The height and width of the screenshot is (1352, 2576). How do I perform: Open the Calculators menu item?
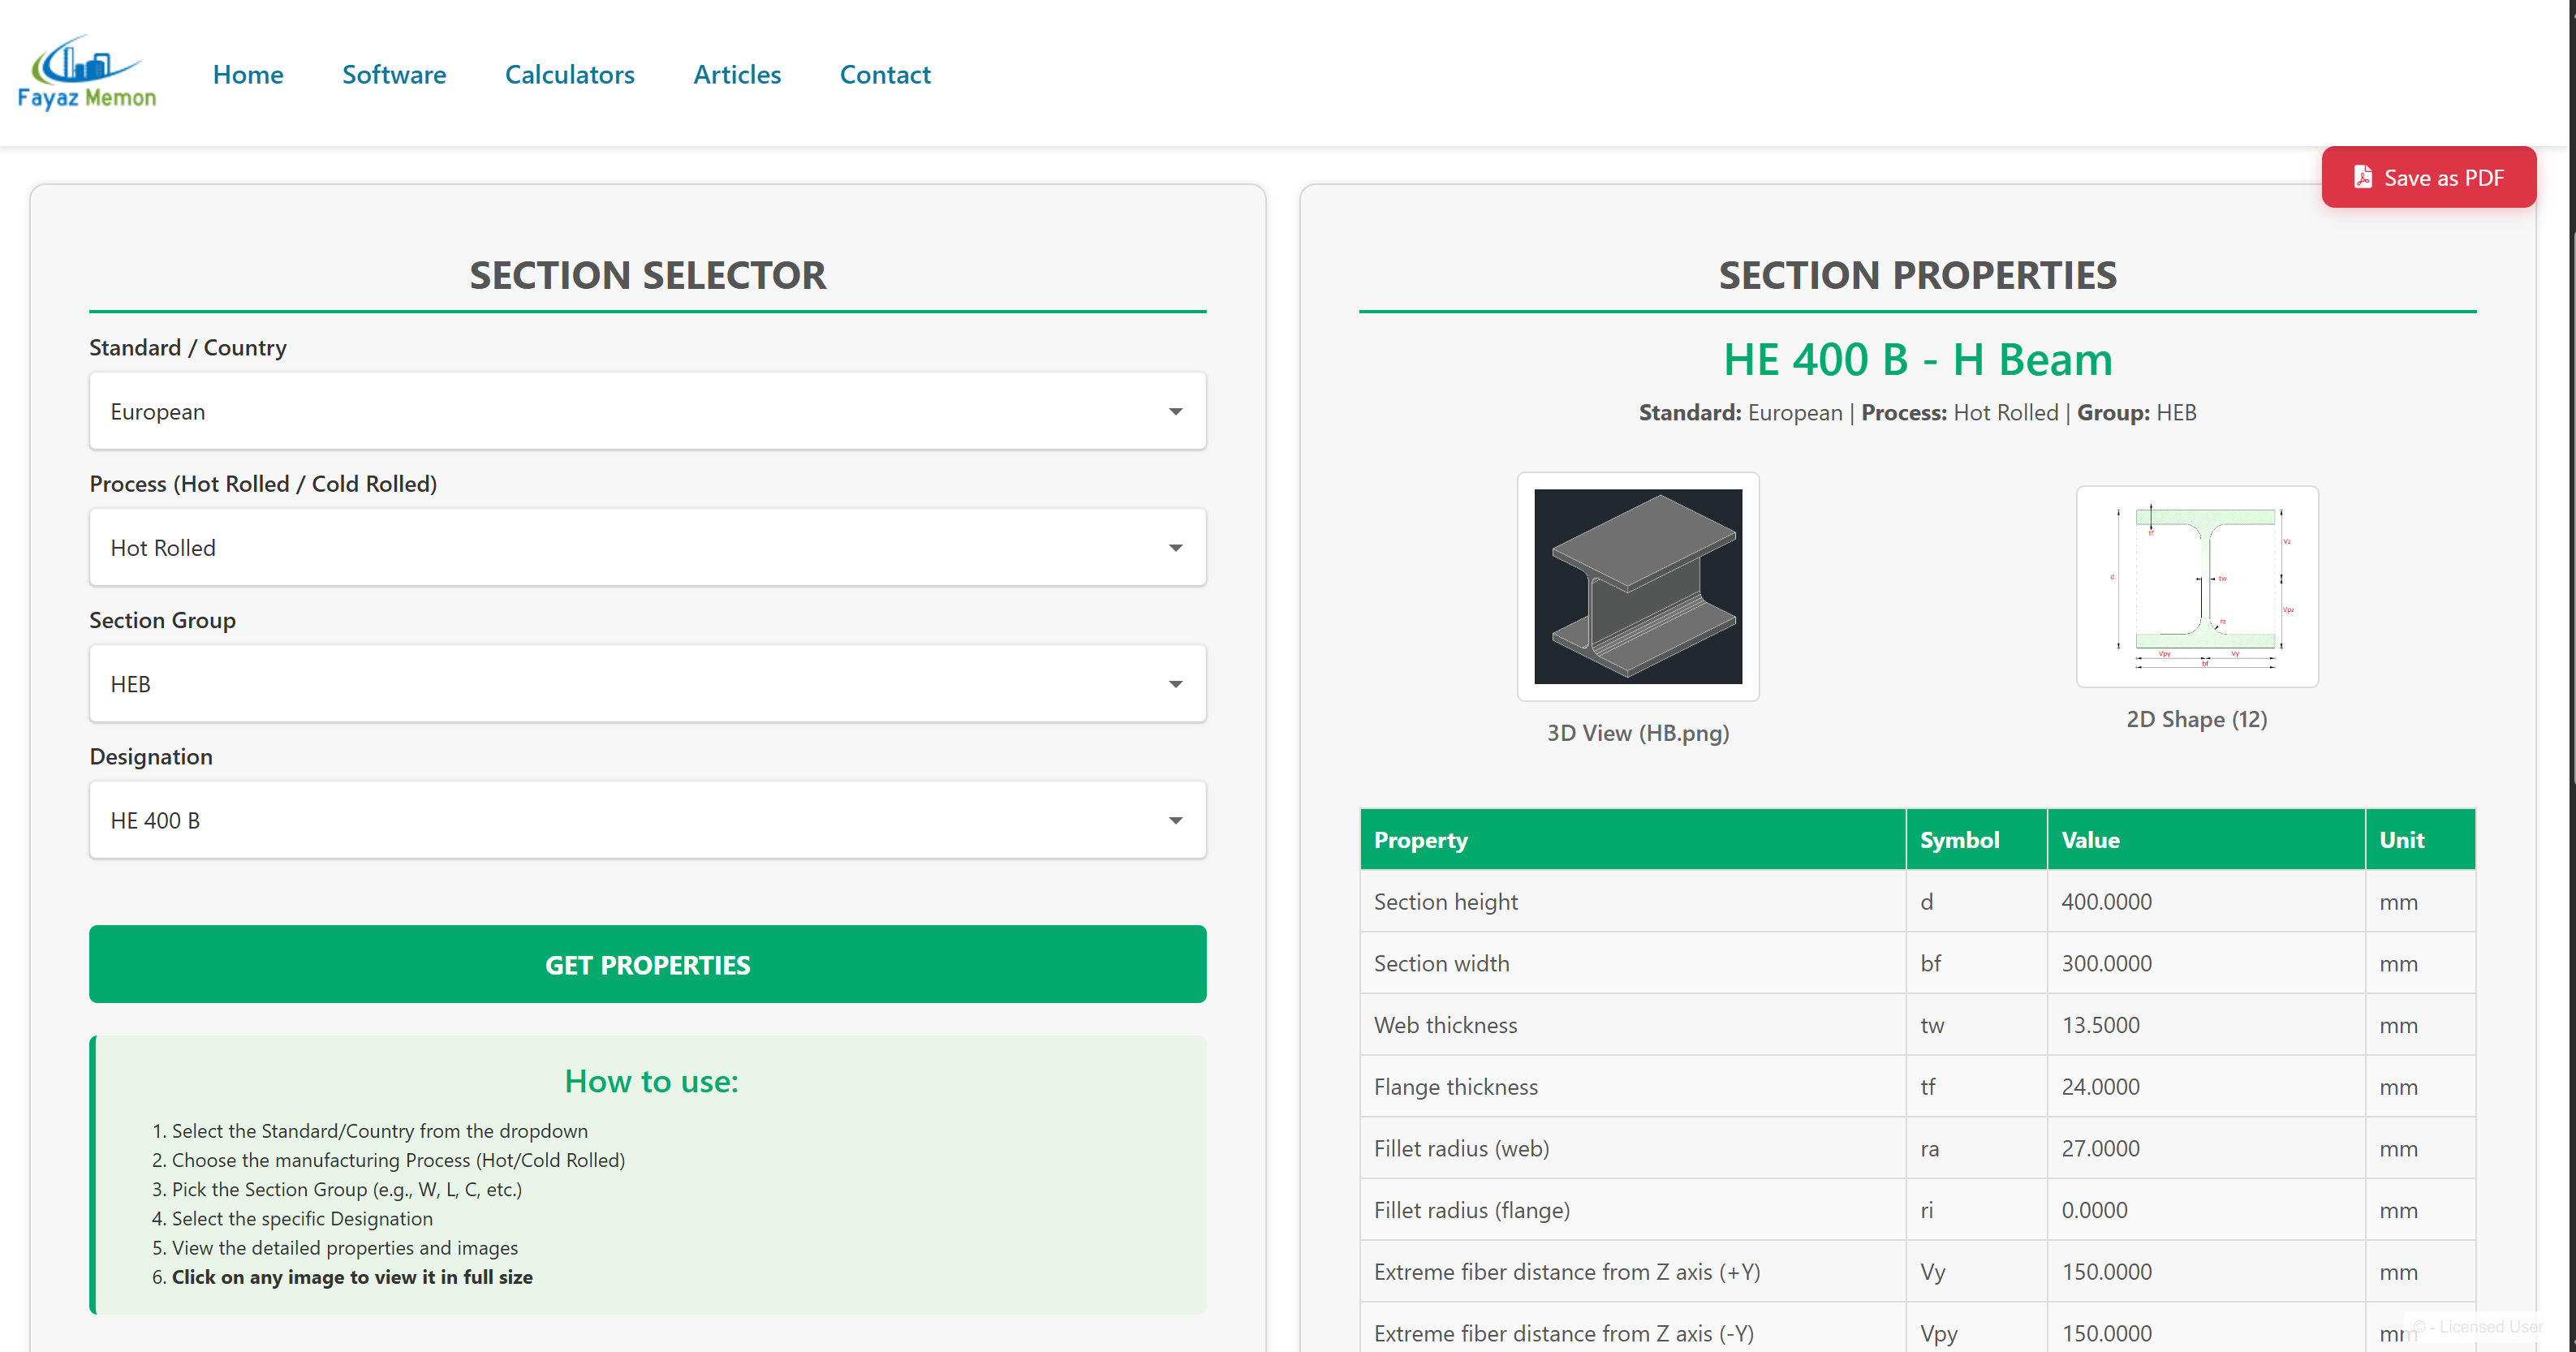pos(569,74)
